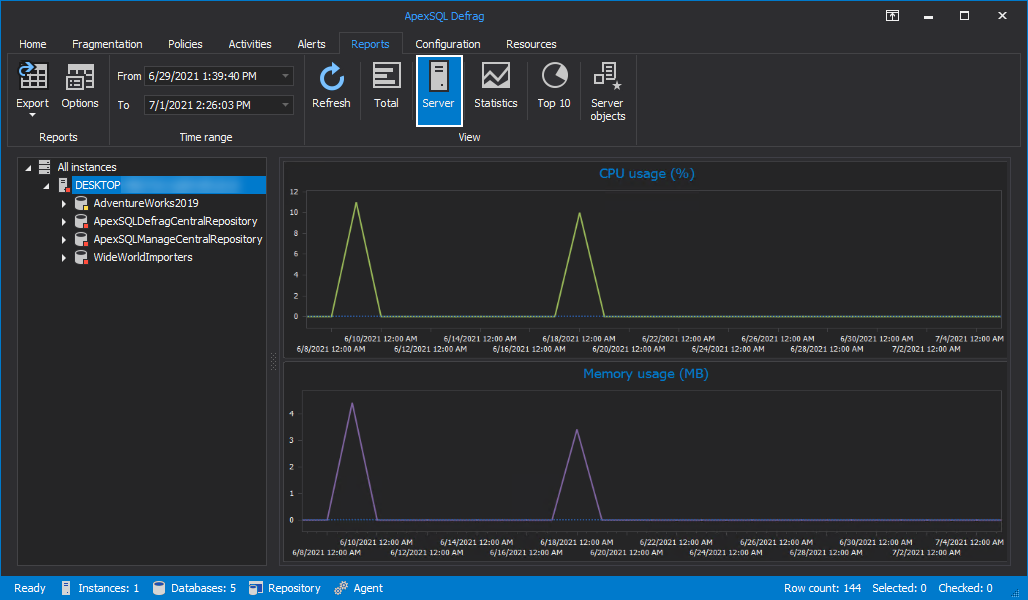Show the Top 10 report
The width and height of the screenshot is (1028, 600).
point(554,87)
